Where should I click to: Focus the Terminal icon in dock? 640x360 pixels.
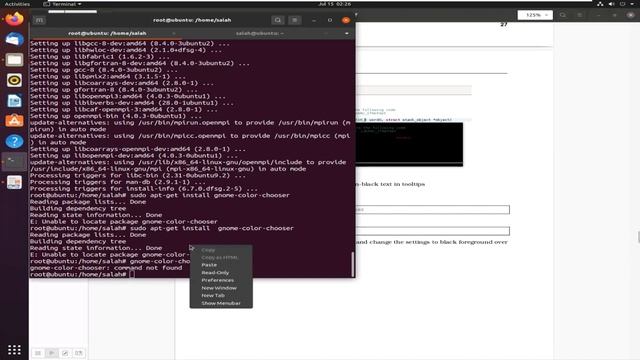[14, 162]
